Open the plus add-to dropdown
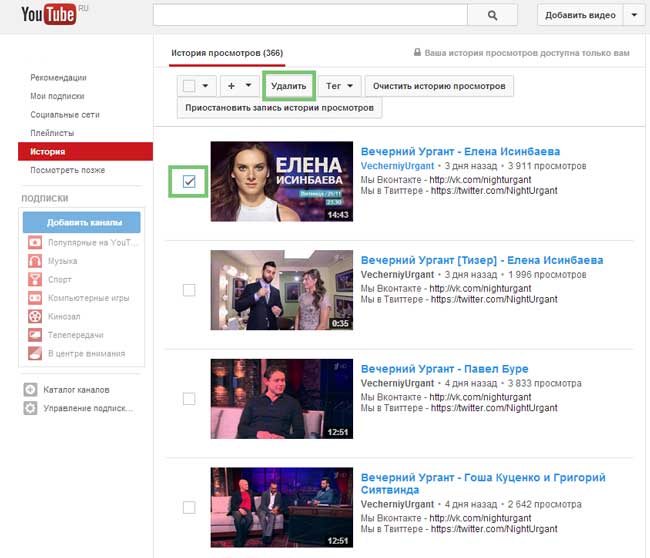The height and width of the screenshot is (558, 650). (x=240, y=86)
